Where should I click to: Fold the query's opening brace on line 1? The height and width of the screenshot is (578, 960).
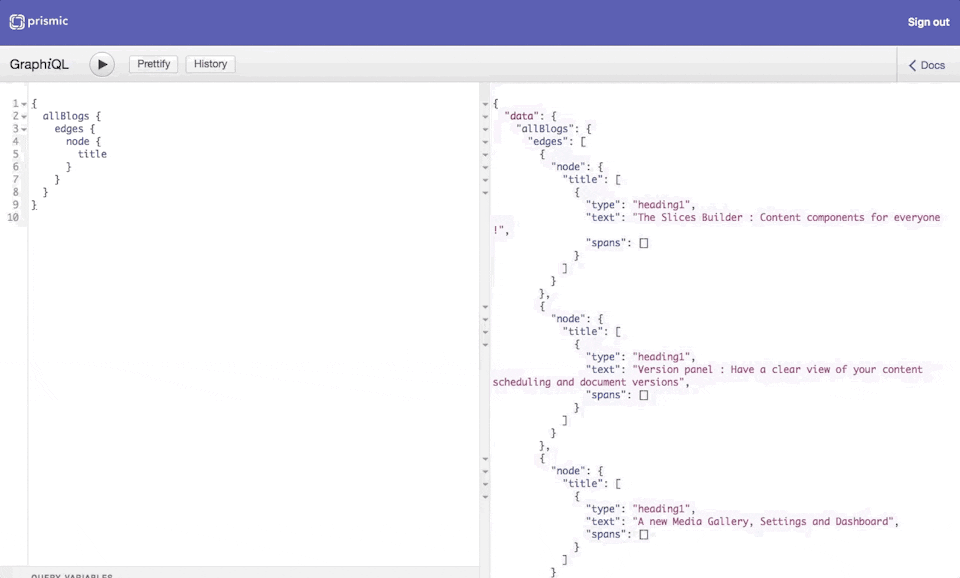pos(24,103)
